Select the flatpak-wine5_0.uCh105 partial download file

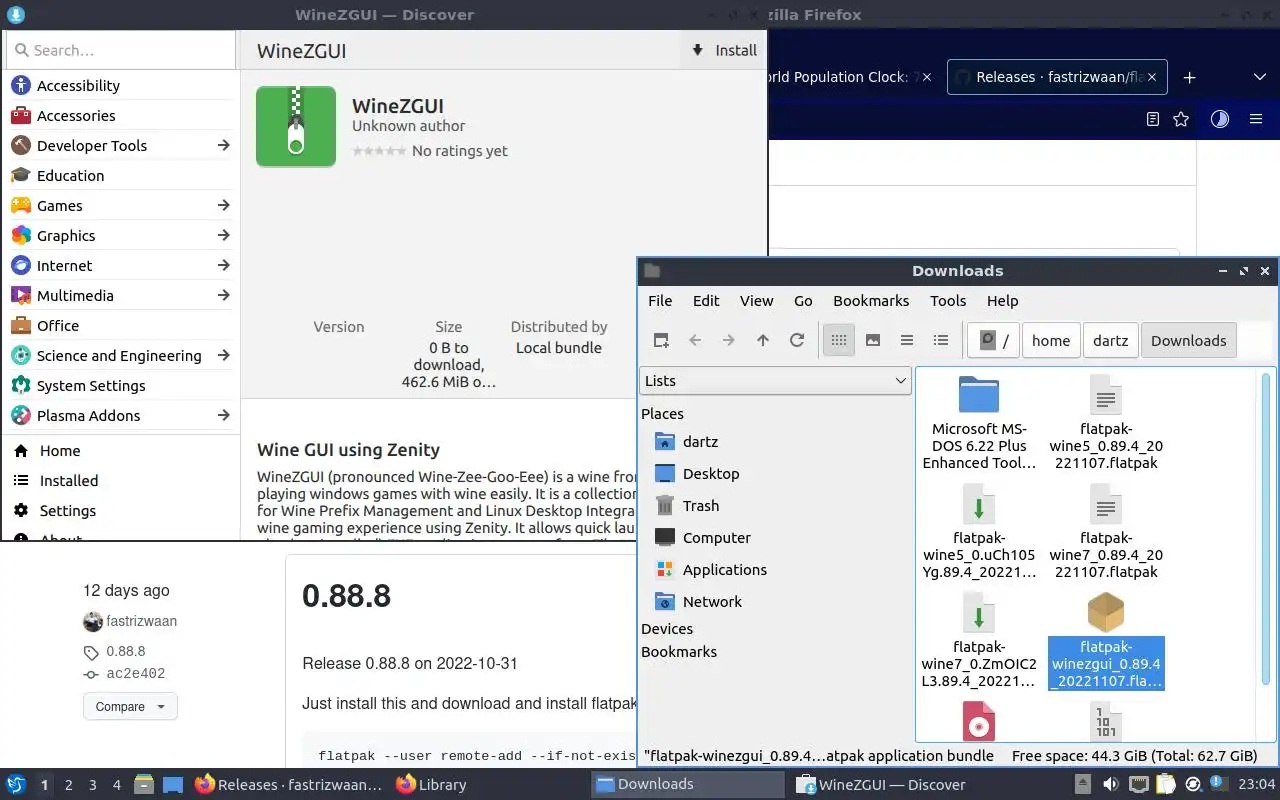pos(979,531)
